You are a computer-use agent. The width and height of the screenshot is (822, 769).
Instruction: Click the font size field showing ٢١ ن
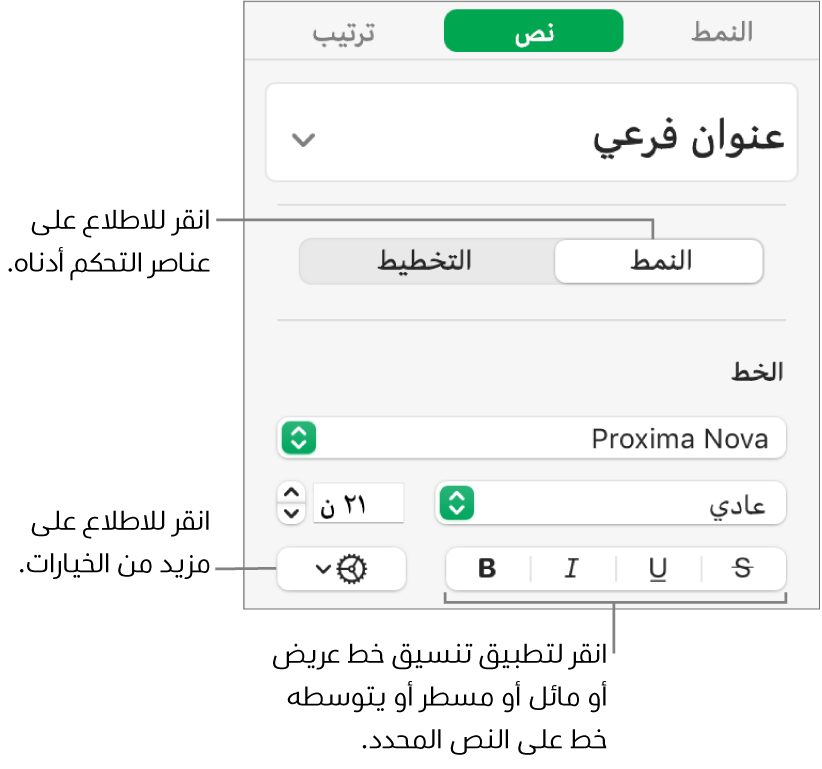pos(356,503)
